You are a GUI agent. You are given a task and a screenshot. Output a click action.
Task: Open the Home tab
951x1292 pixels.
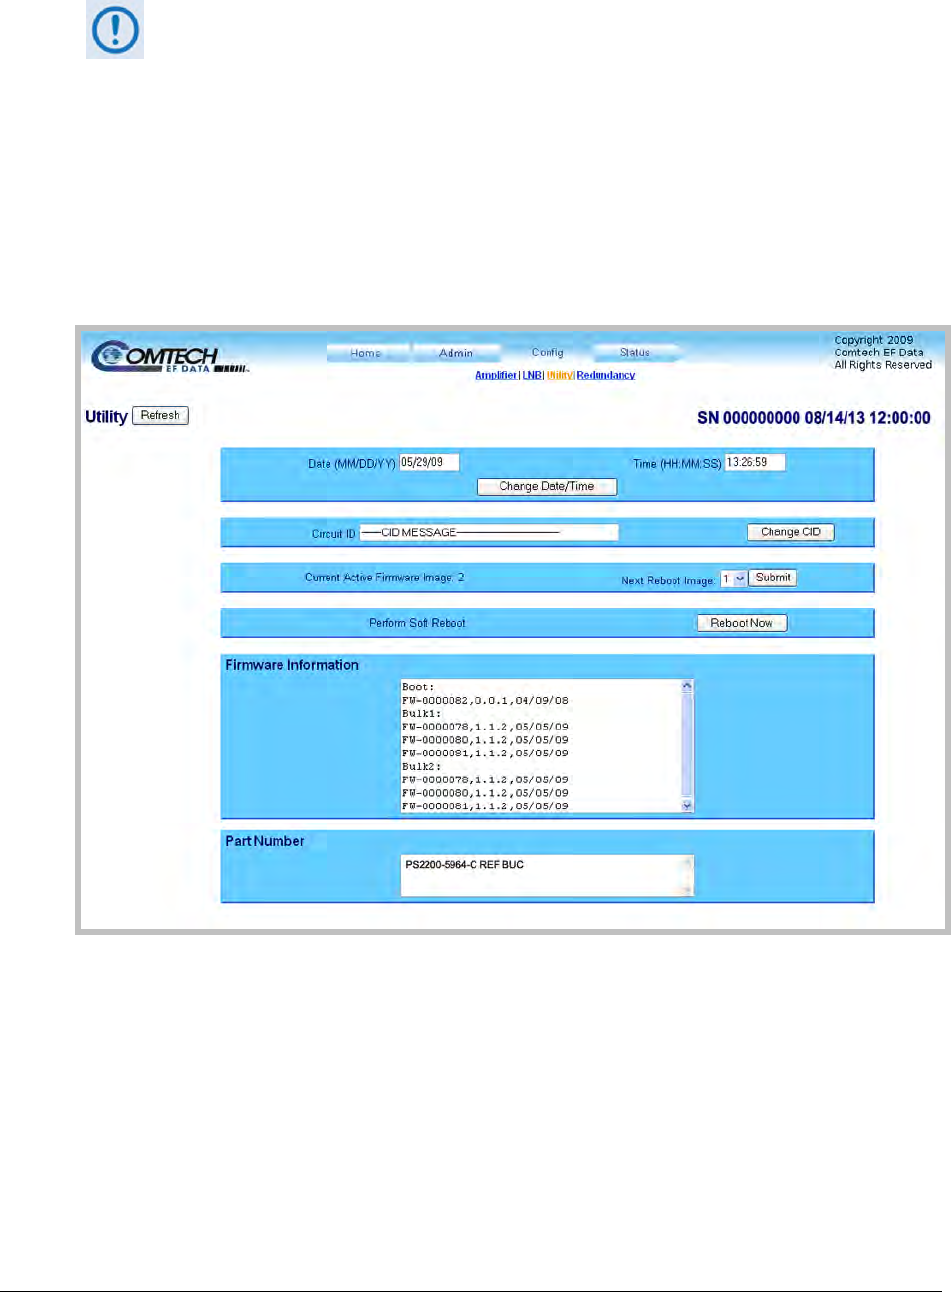366,353
